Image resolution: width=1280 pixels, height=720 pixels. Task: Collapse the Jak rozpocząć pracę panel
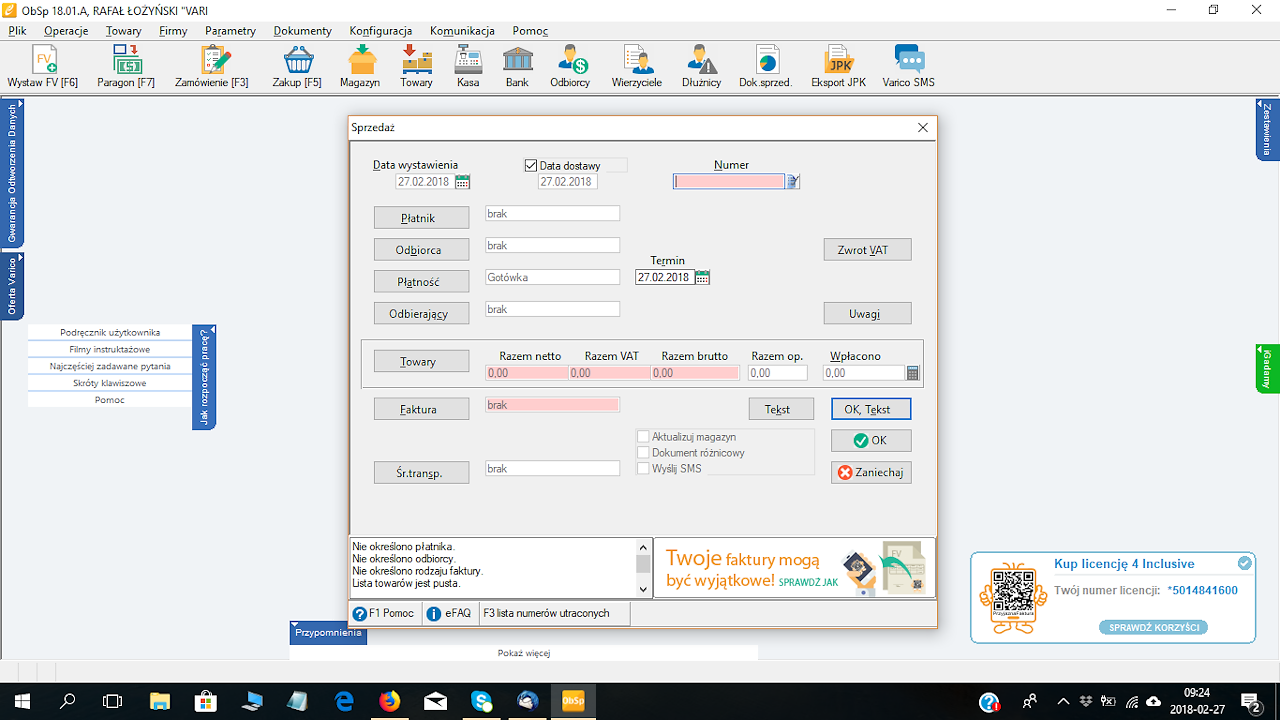click(204, 376)
